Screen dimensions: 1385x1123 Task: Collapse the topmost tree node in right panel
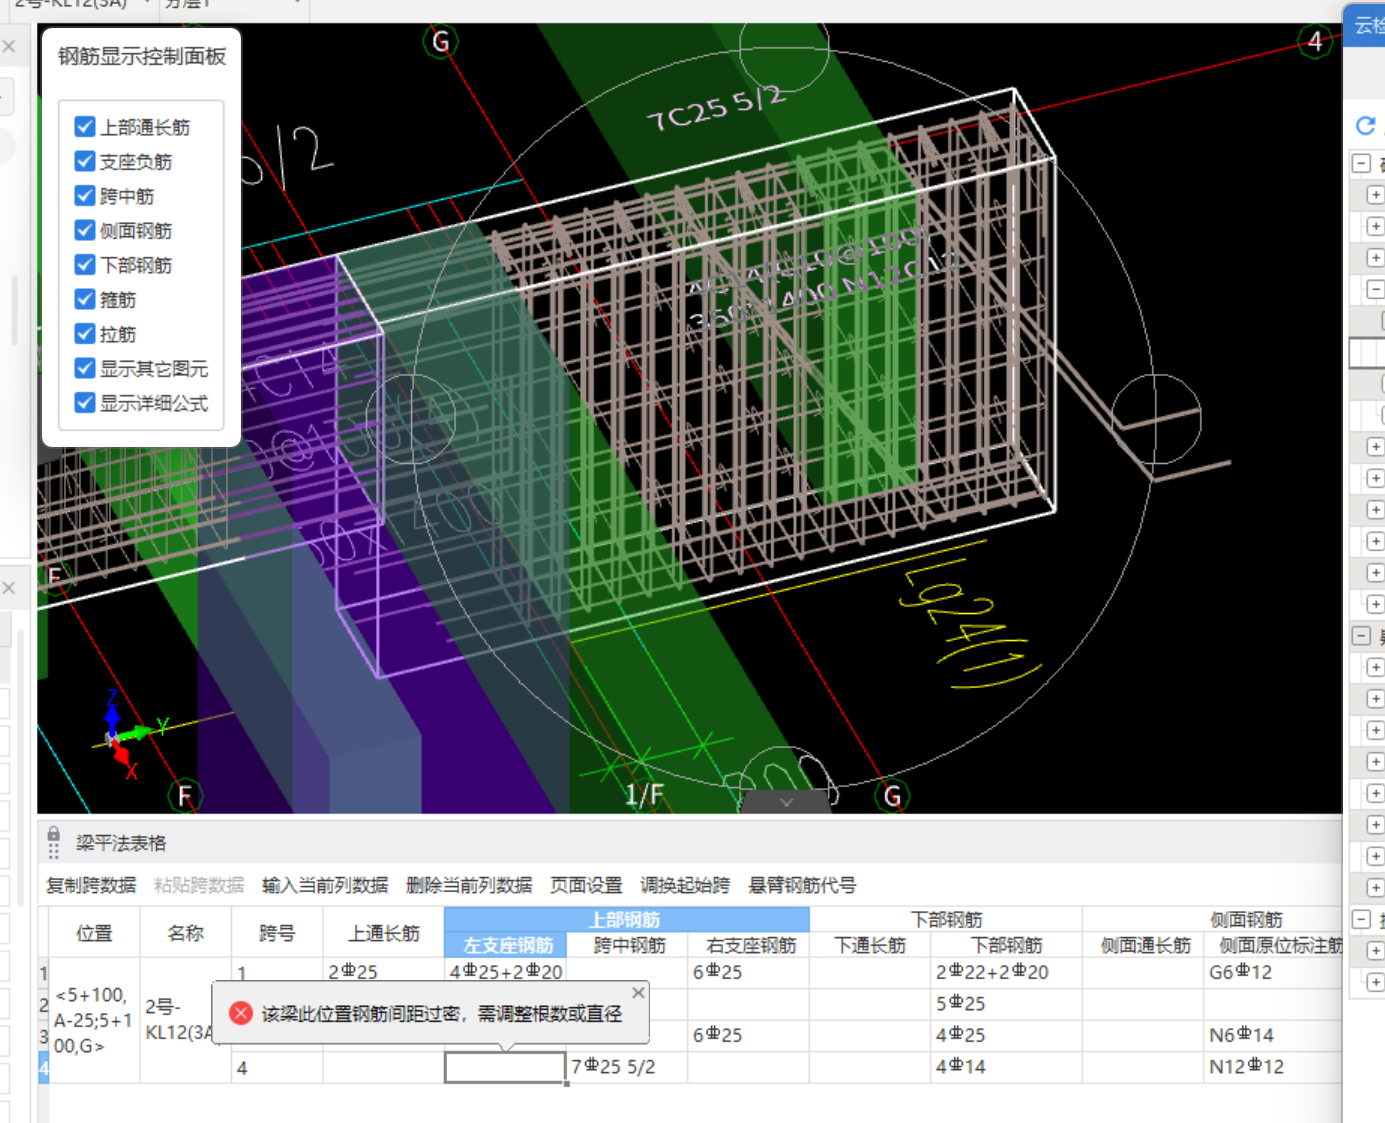pyautogui.click(x=1361, y=163)
